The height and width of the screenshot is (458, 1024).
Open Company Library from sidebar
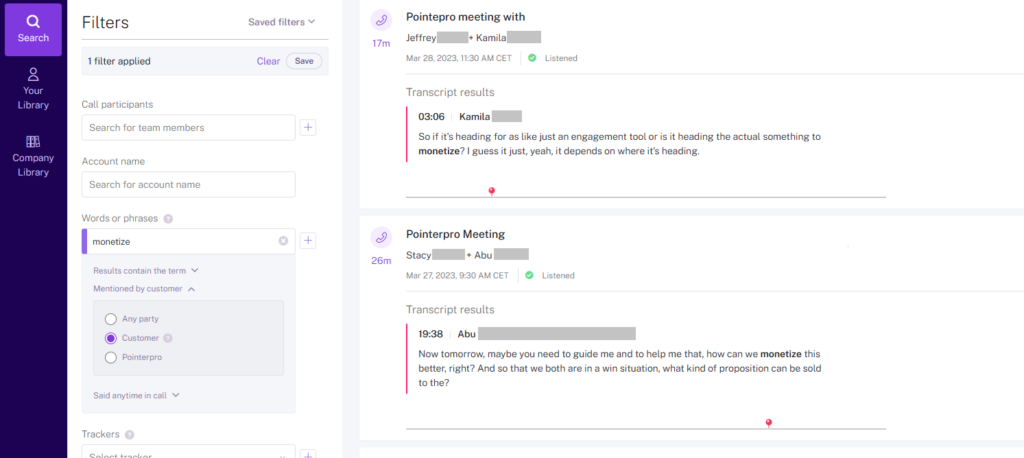pyautogui.click(x=33, y=155)
